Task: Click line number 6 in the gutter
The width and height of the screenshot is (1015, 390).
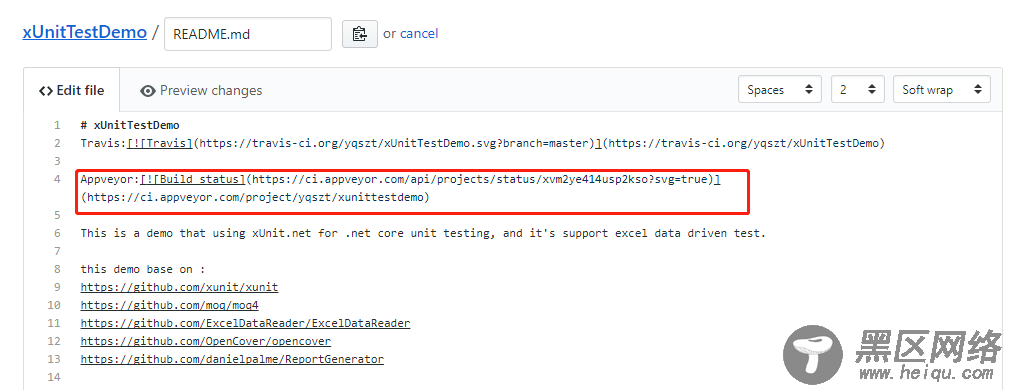Action: click(57, 233)
